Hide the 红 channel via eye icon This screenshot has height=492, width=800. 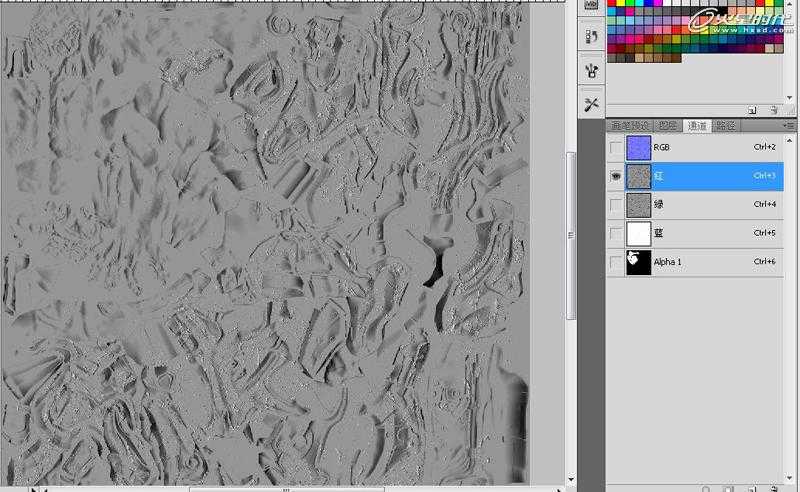coord(616,176)
